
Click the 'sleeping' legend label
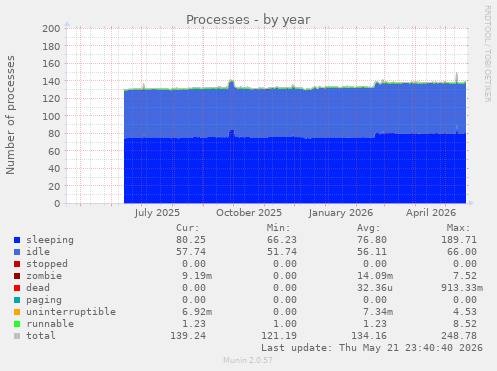tap(50, 240)
